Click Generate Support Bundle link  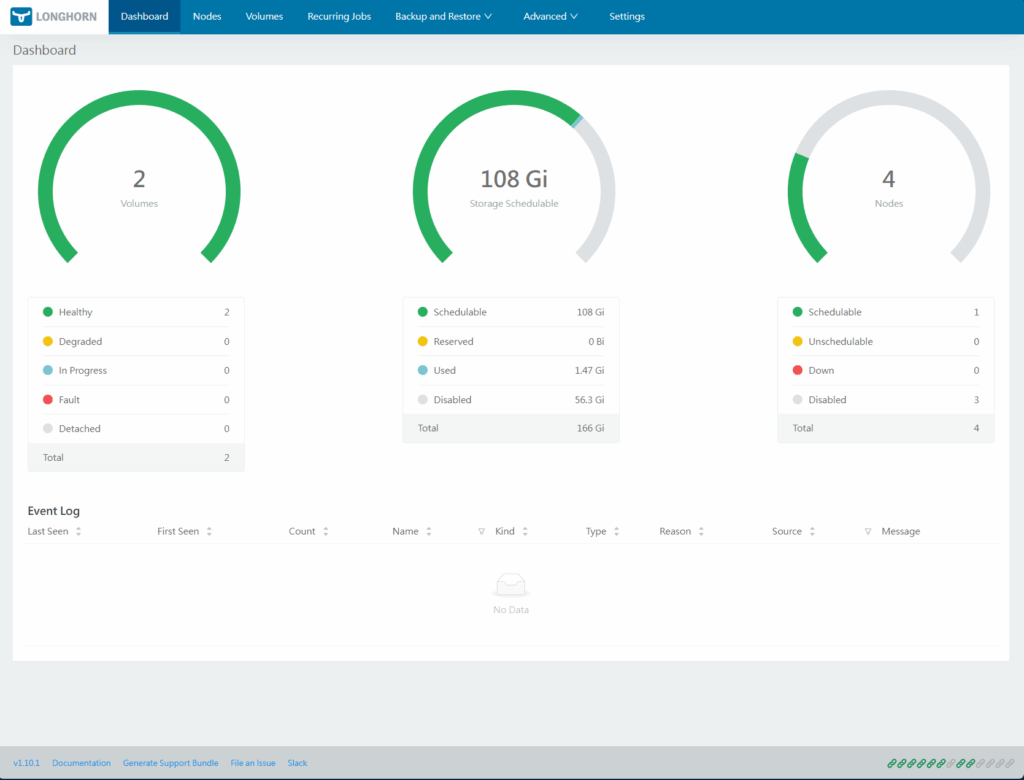(x=170, y=763)
